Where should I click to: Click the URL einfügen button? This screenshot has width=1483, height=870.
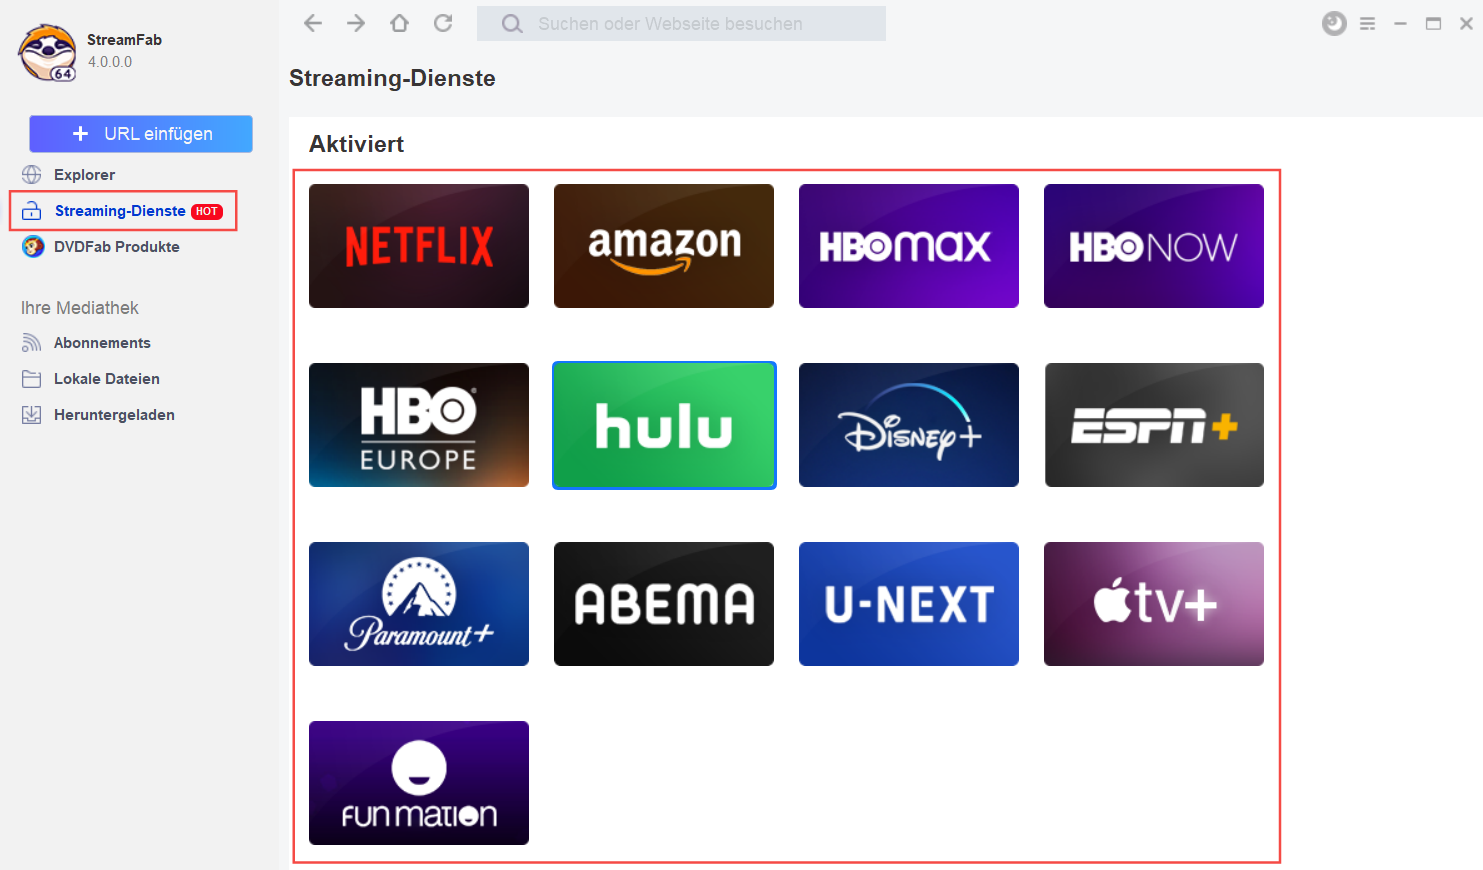[141, 134]
